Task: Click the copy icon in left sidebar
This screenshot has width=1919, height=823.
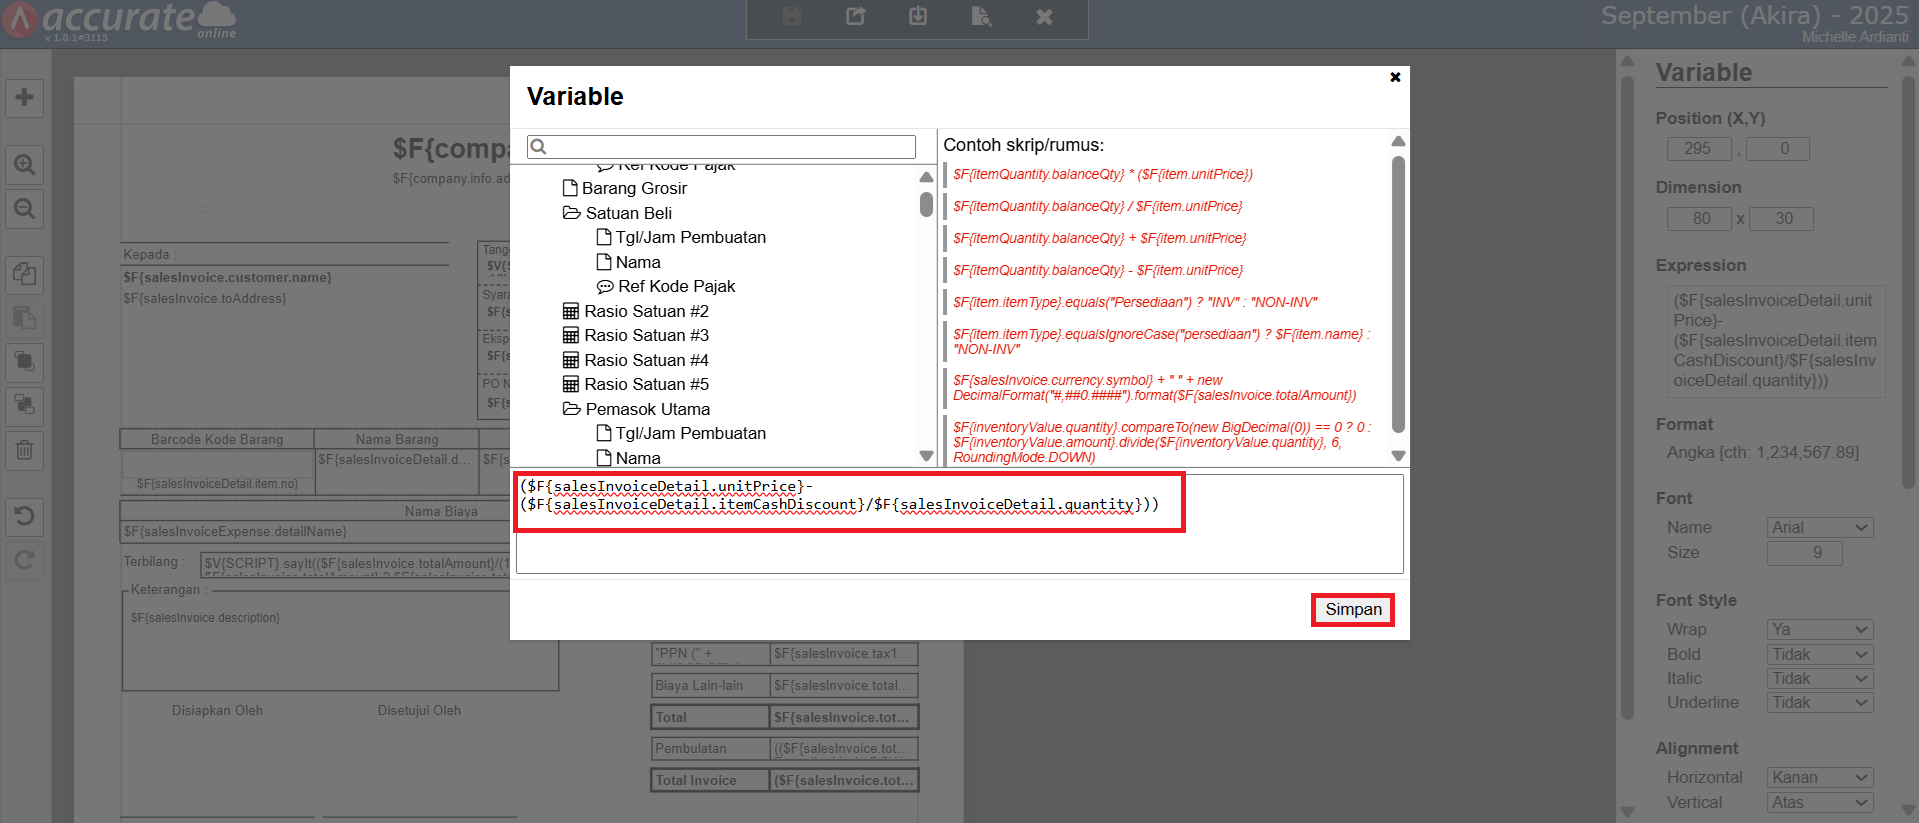Action: (x=25, y=273)
